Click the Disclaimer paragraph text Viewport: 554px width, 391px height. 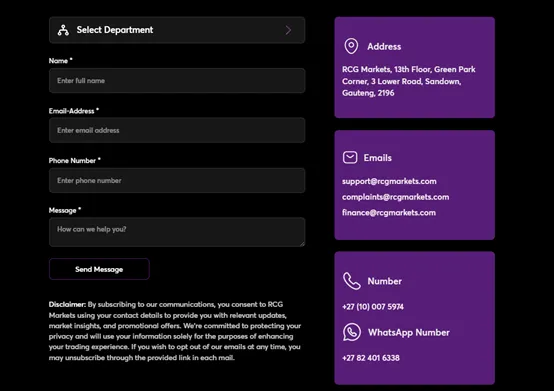click(x=175, y=331)
